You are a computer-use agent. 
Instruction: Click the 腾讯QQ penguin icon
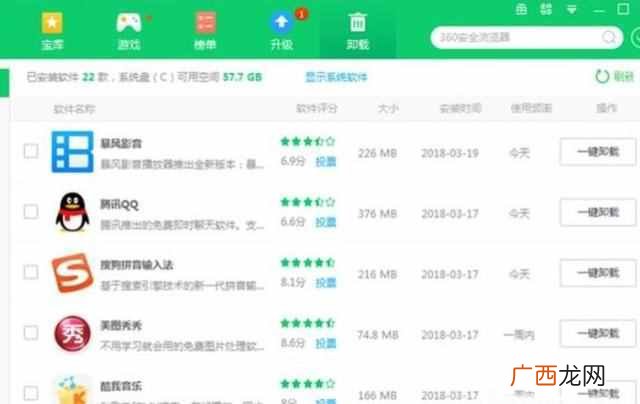pos(72,212)
